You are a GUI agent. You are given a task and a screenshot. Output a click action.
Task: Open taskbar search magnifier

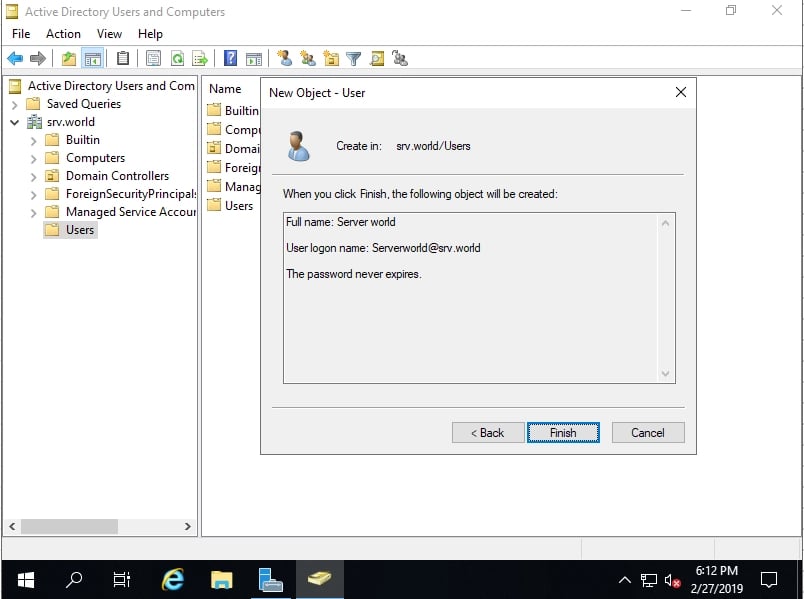[74, 580]
